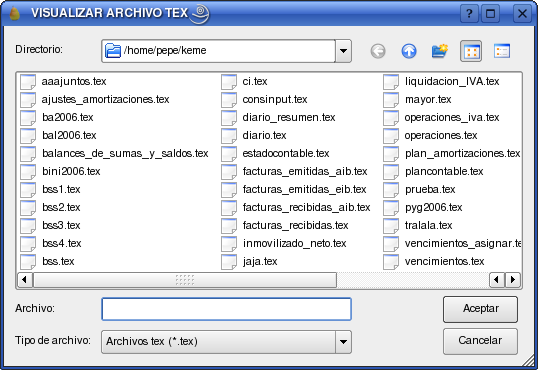Click the jaja.tex file name
Screen dimensions: 538x370
coord(260,262)
